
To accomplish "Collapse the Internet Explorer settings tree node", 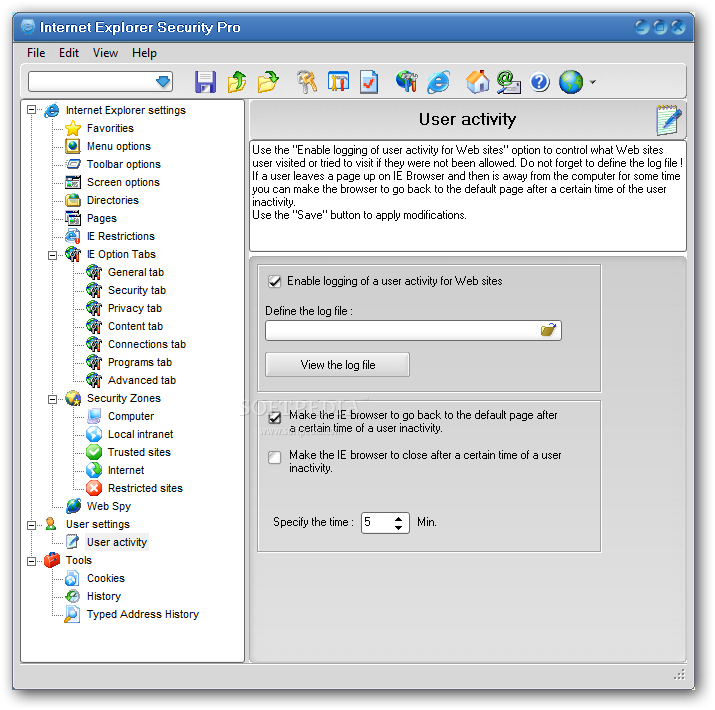I will click(31, 109).
